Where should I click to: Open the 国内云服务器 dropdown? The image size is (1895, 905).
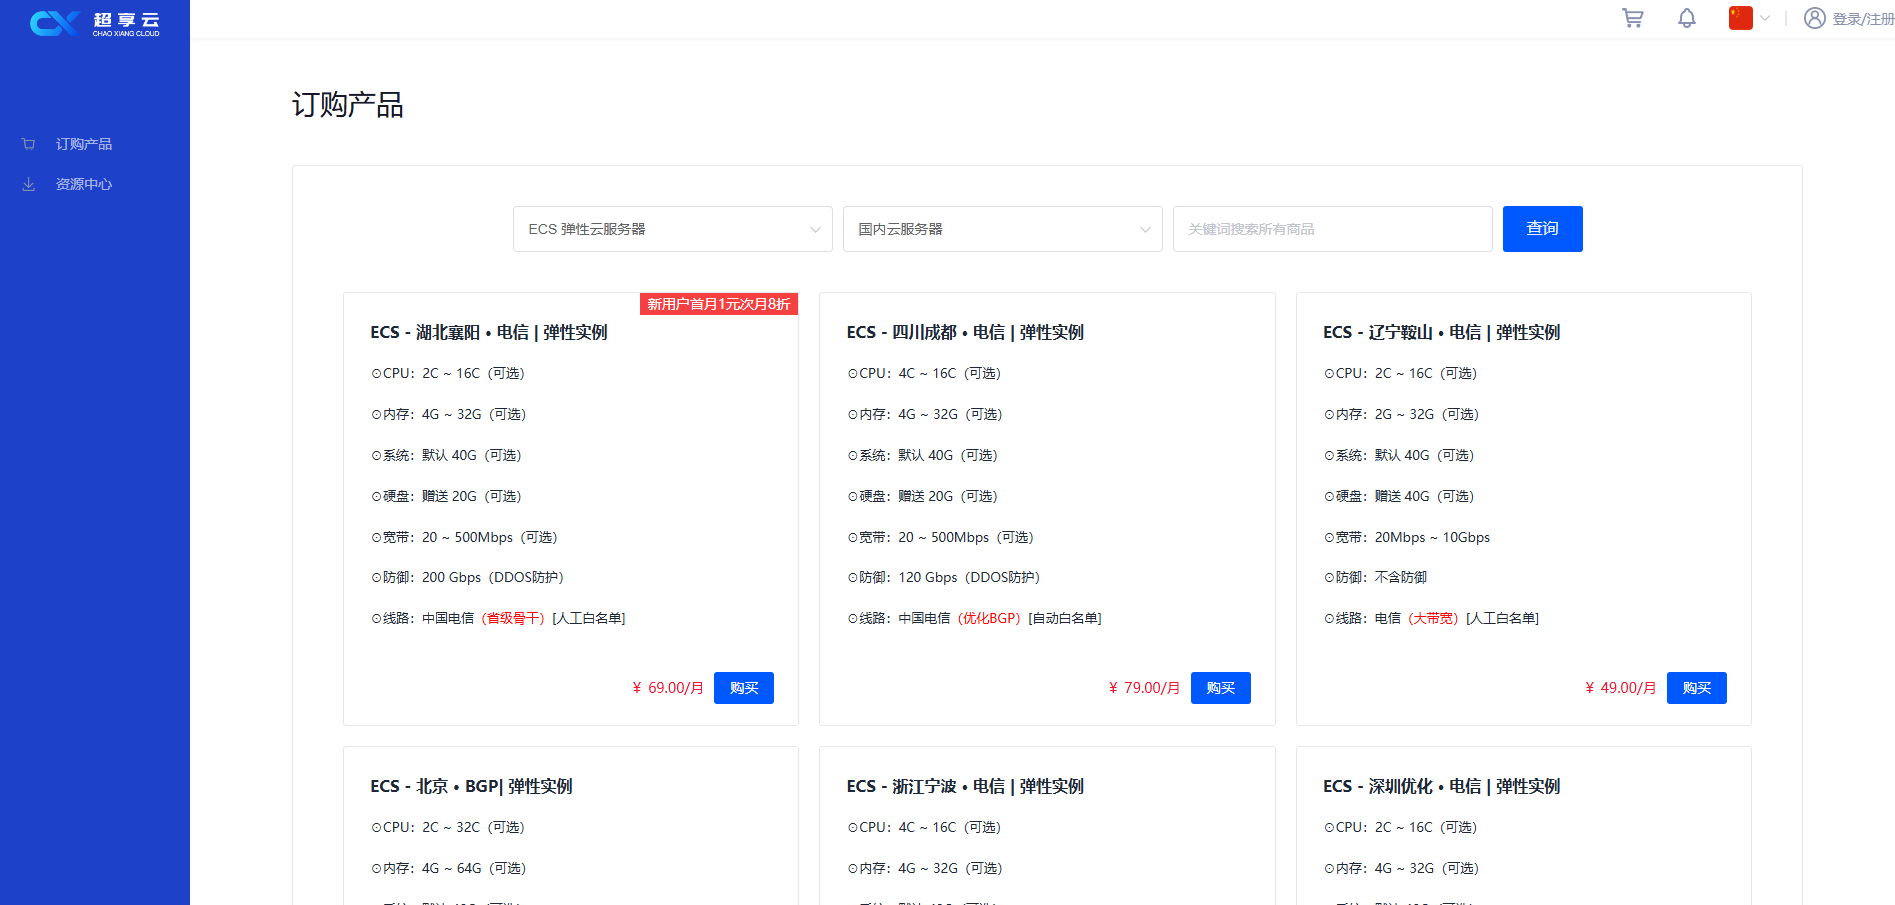[x=1002, y=229]
